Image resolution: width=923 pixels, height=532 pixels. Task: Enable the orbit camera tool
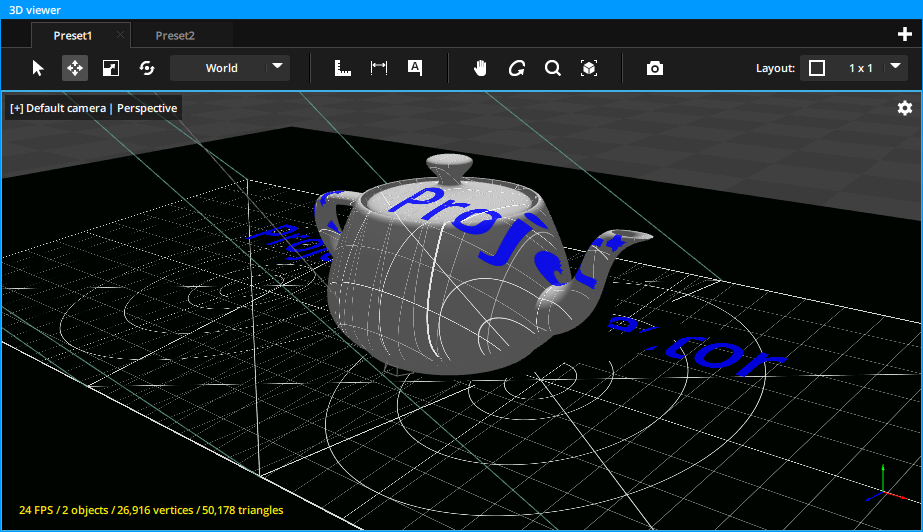click(516, 68)
